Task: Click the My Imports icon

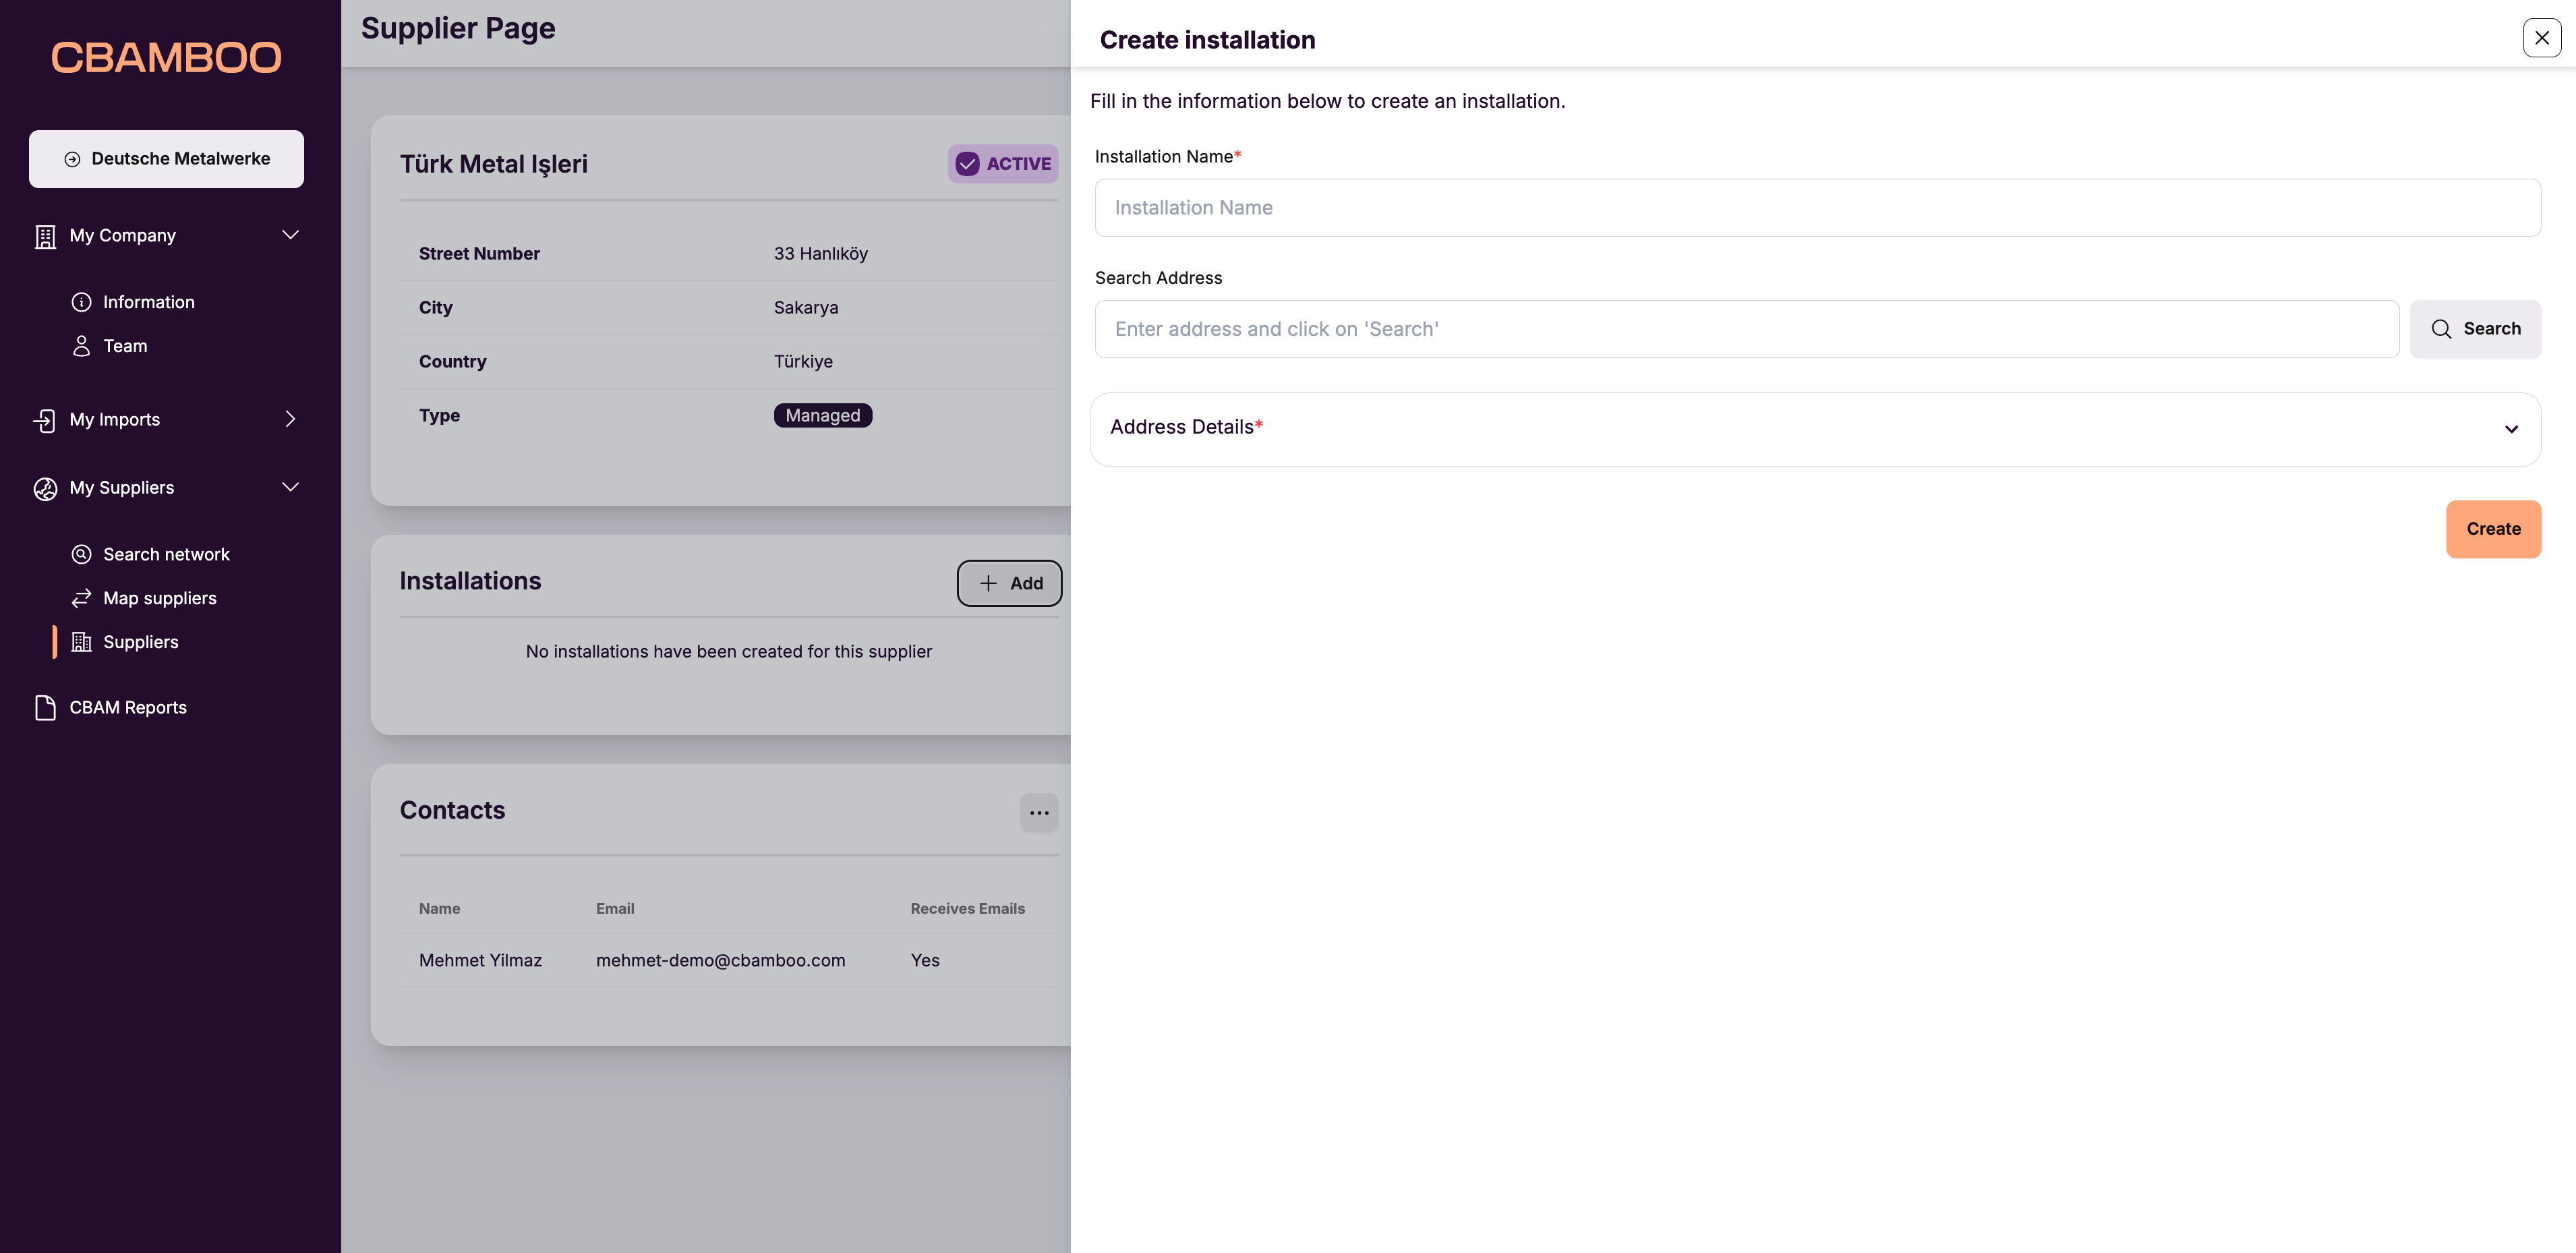Action: point(45,420)
